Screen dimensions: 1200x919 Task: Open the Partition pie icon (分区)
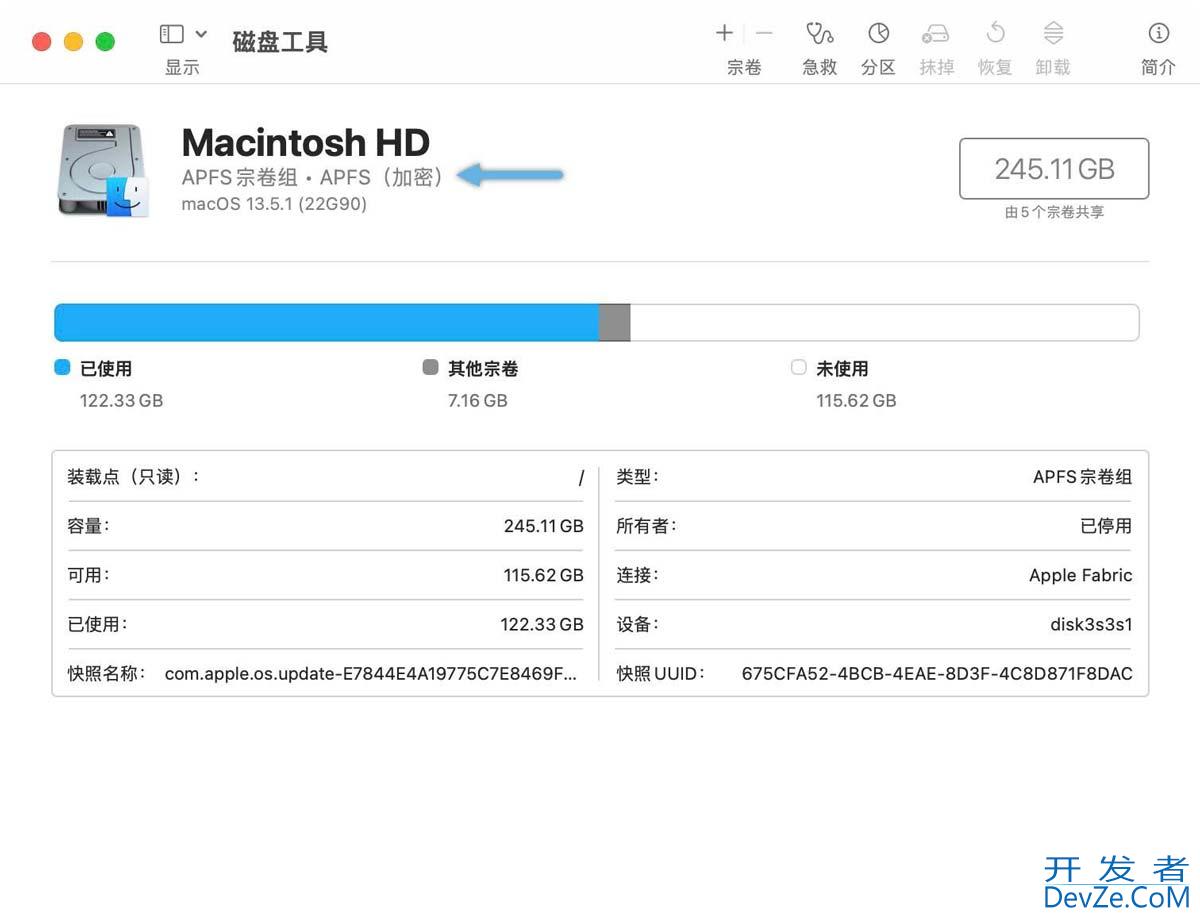[x=878, y=34]
